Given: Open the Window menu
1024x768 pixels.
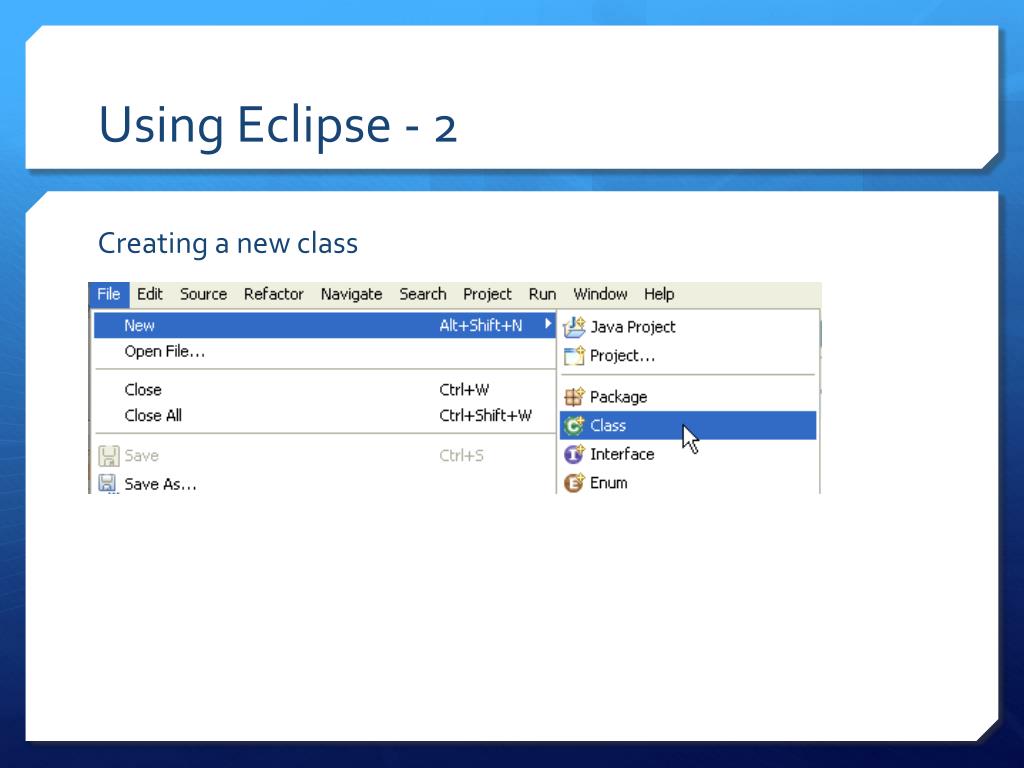Looking at the screenshot, I should point(600,295).
